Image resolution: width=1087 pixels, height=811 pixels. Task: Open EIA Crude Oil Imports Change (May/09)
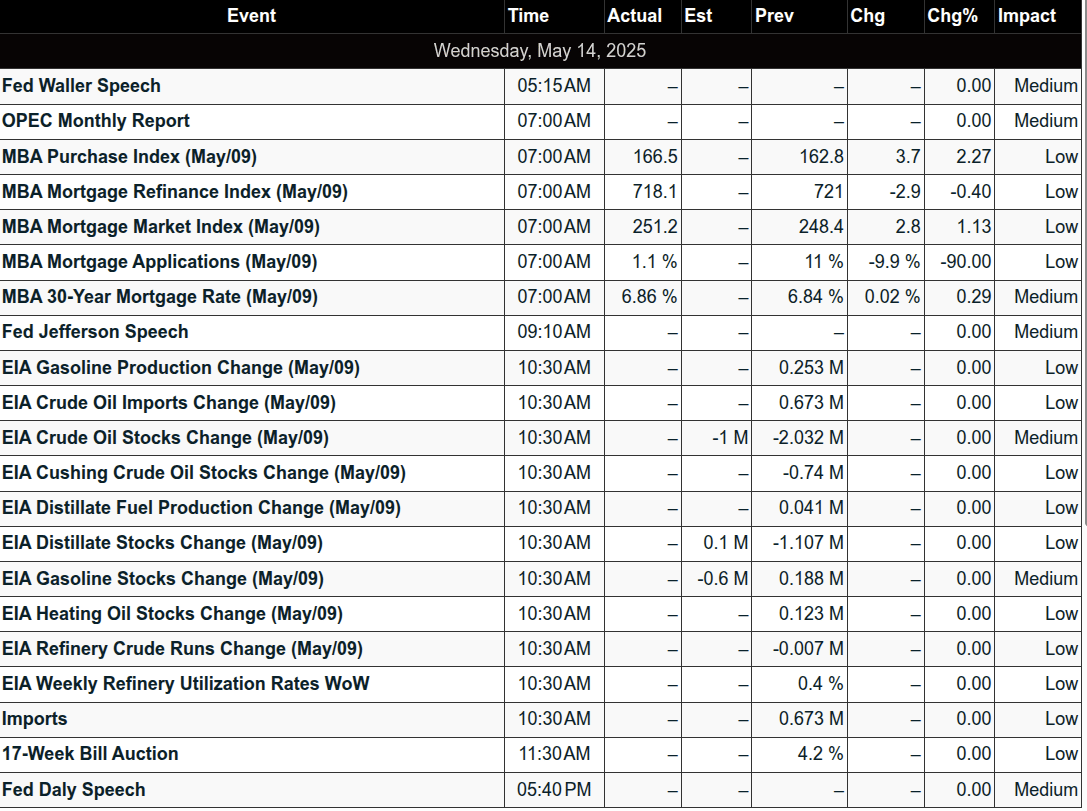tap(168, 403)
